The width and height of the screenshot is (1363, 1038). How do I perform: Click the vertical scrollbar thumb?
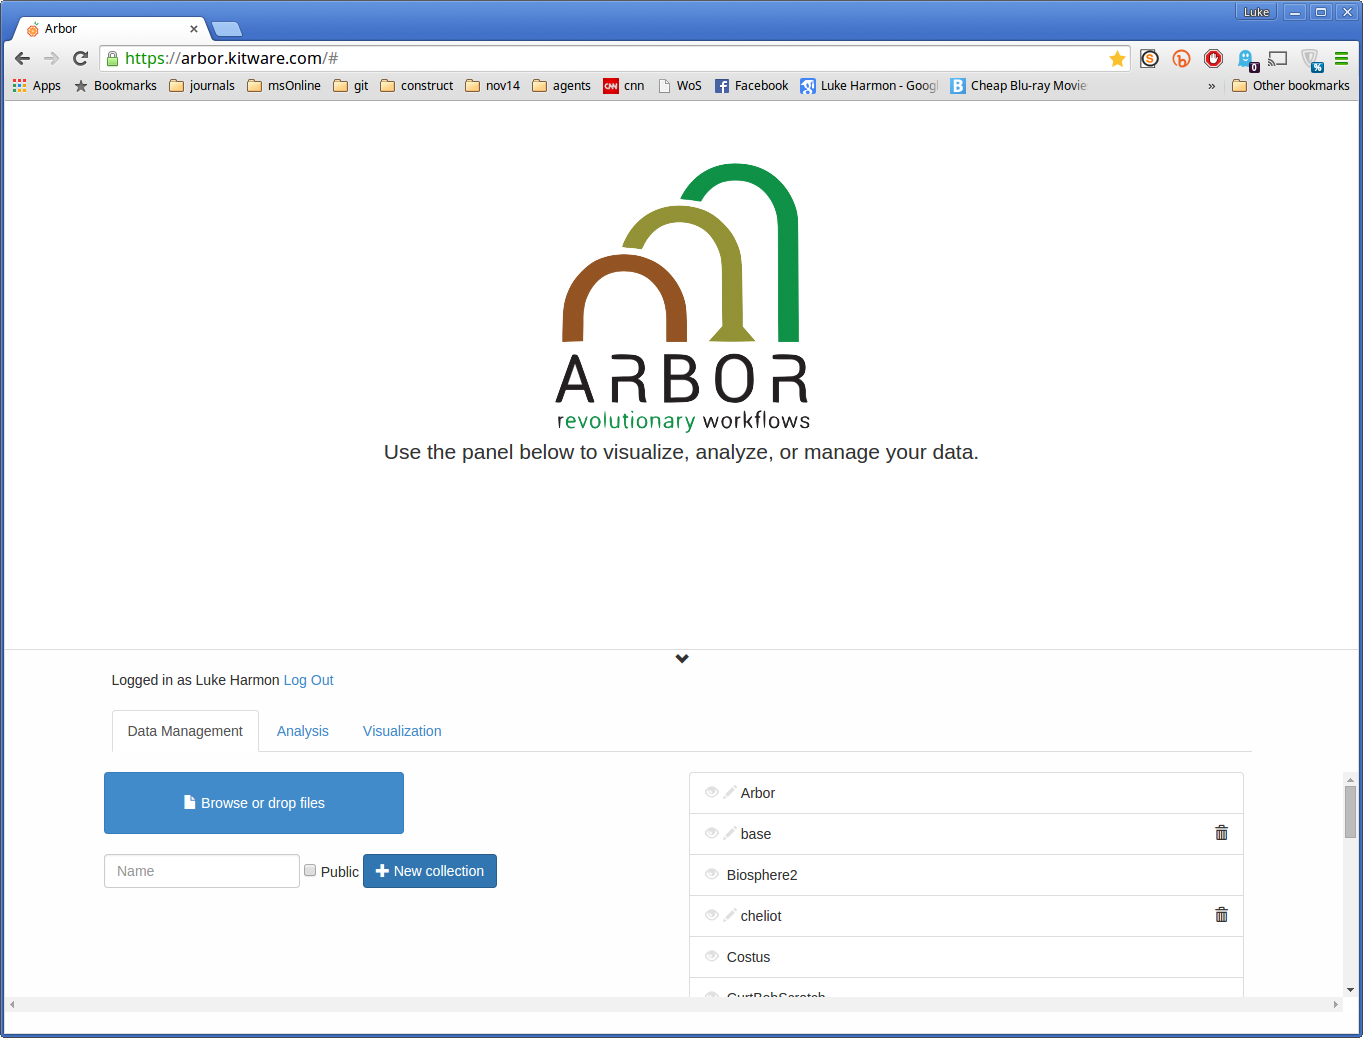[x=1350, y=812]
